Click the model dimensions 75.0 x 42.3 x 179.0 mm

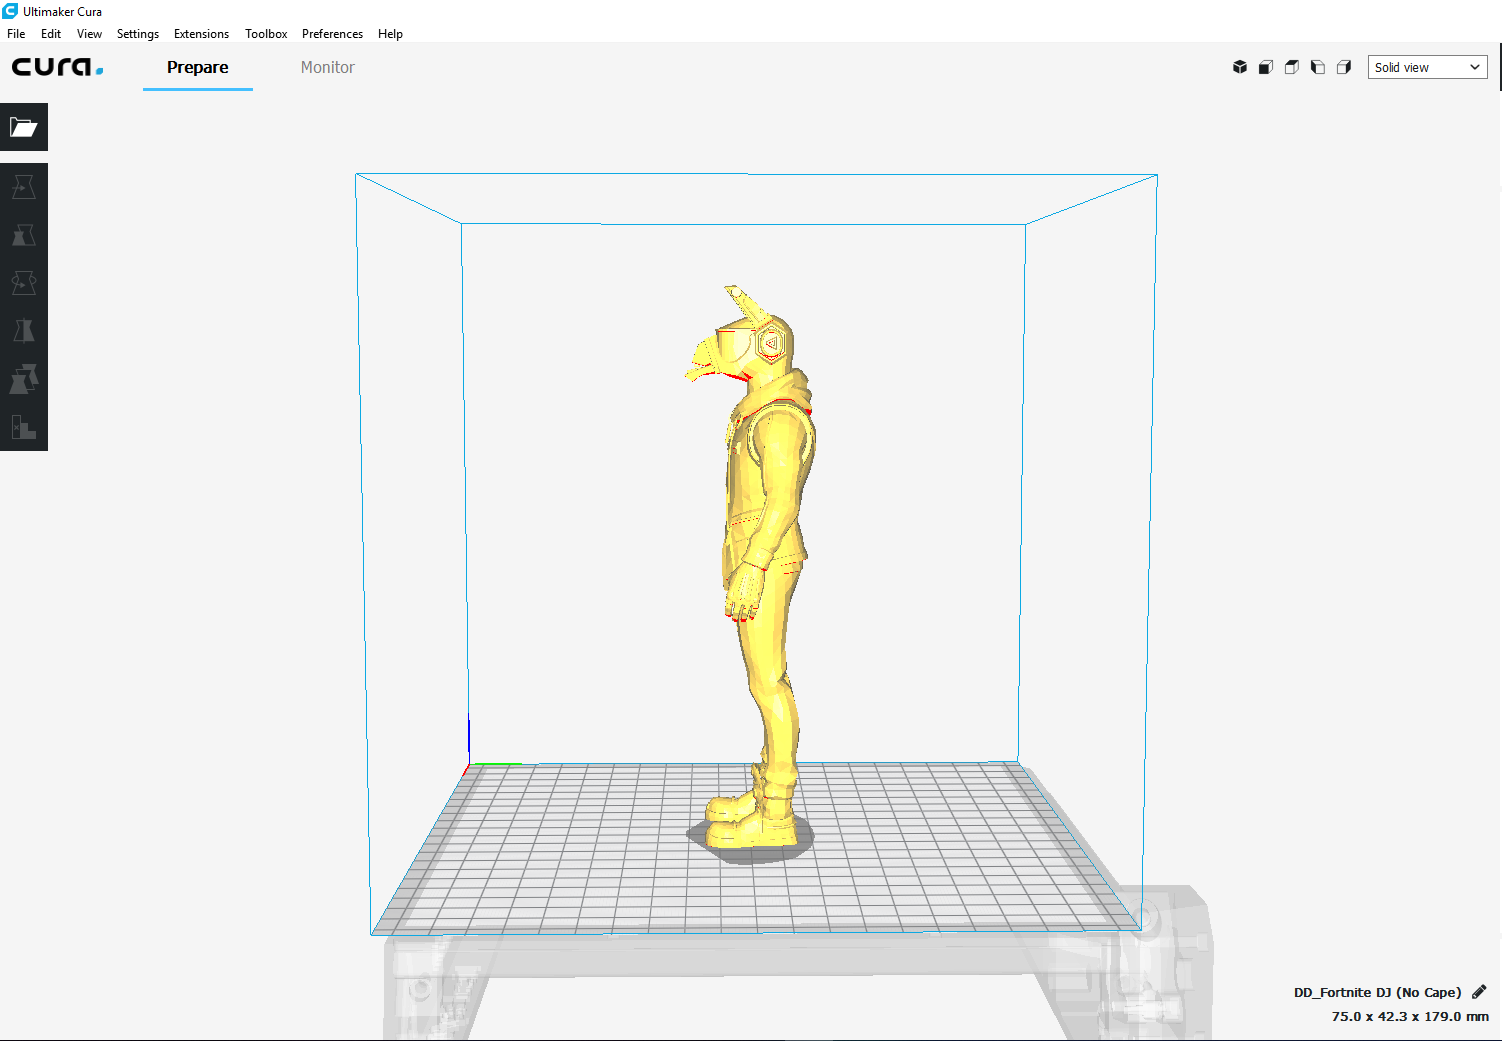coord(1410,1016)
